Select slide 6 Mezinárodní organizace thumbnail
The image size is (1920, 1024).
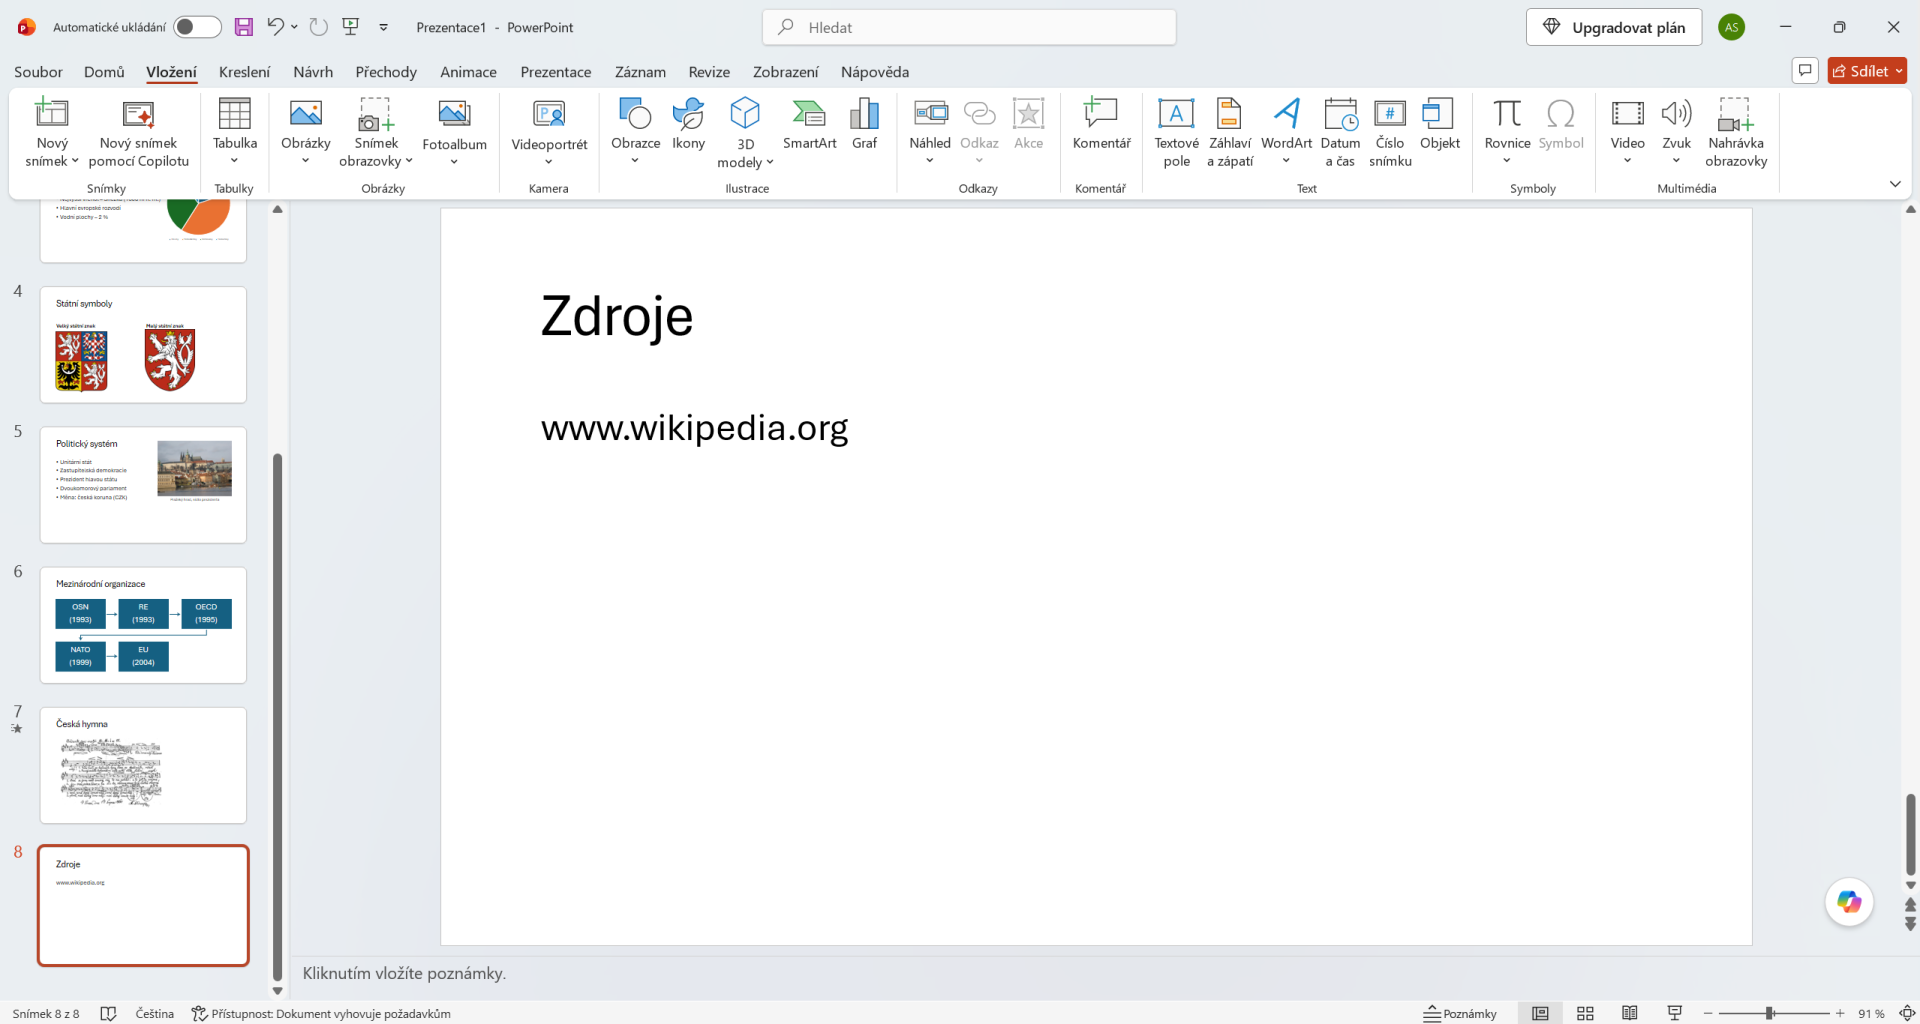(x=143, y=625)
